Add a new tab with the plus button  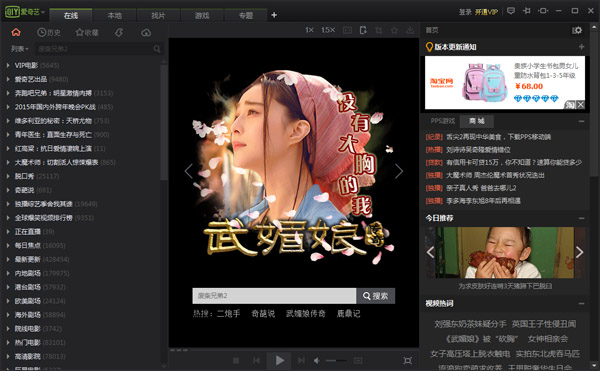pos(274,15)
